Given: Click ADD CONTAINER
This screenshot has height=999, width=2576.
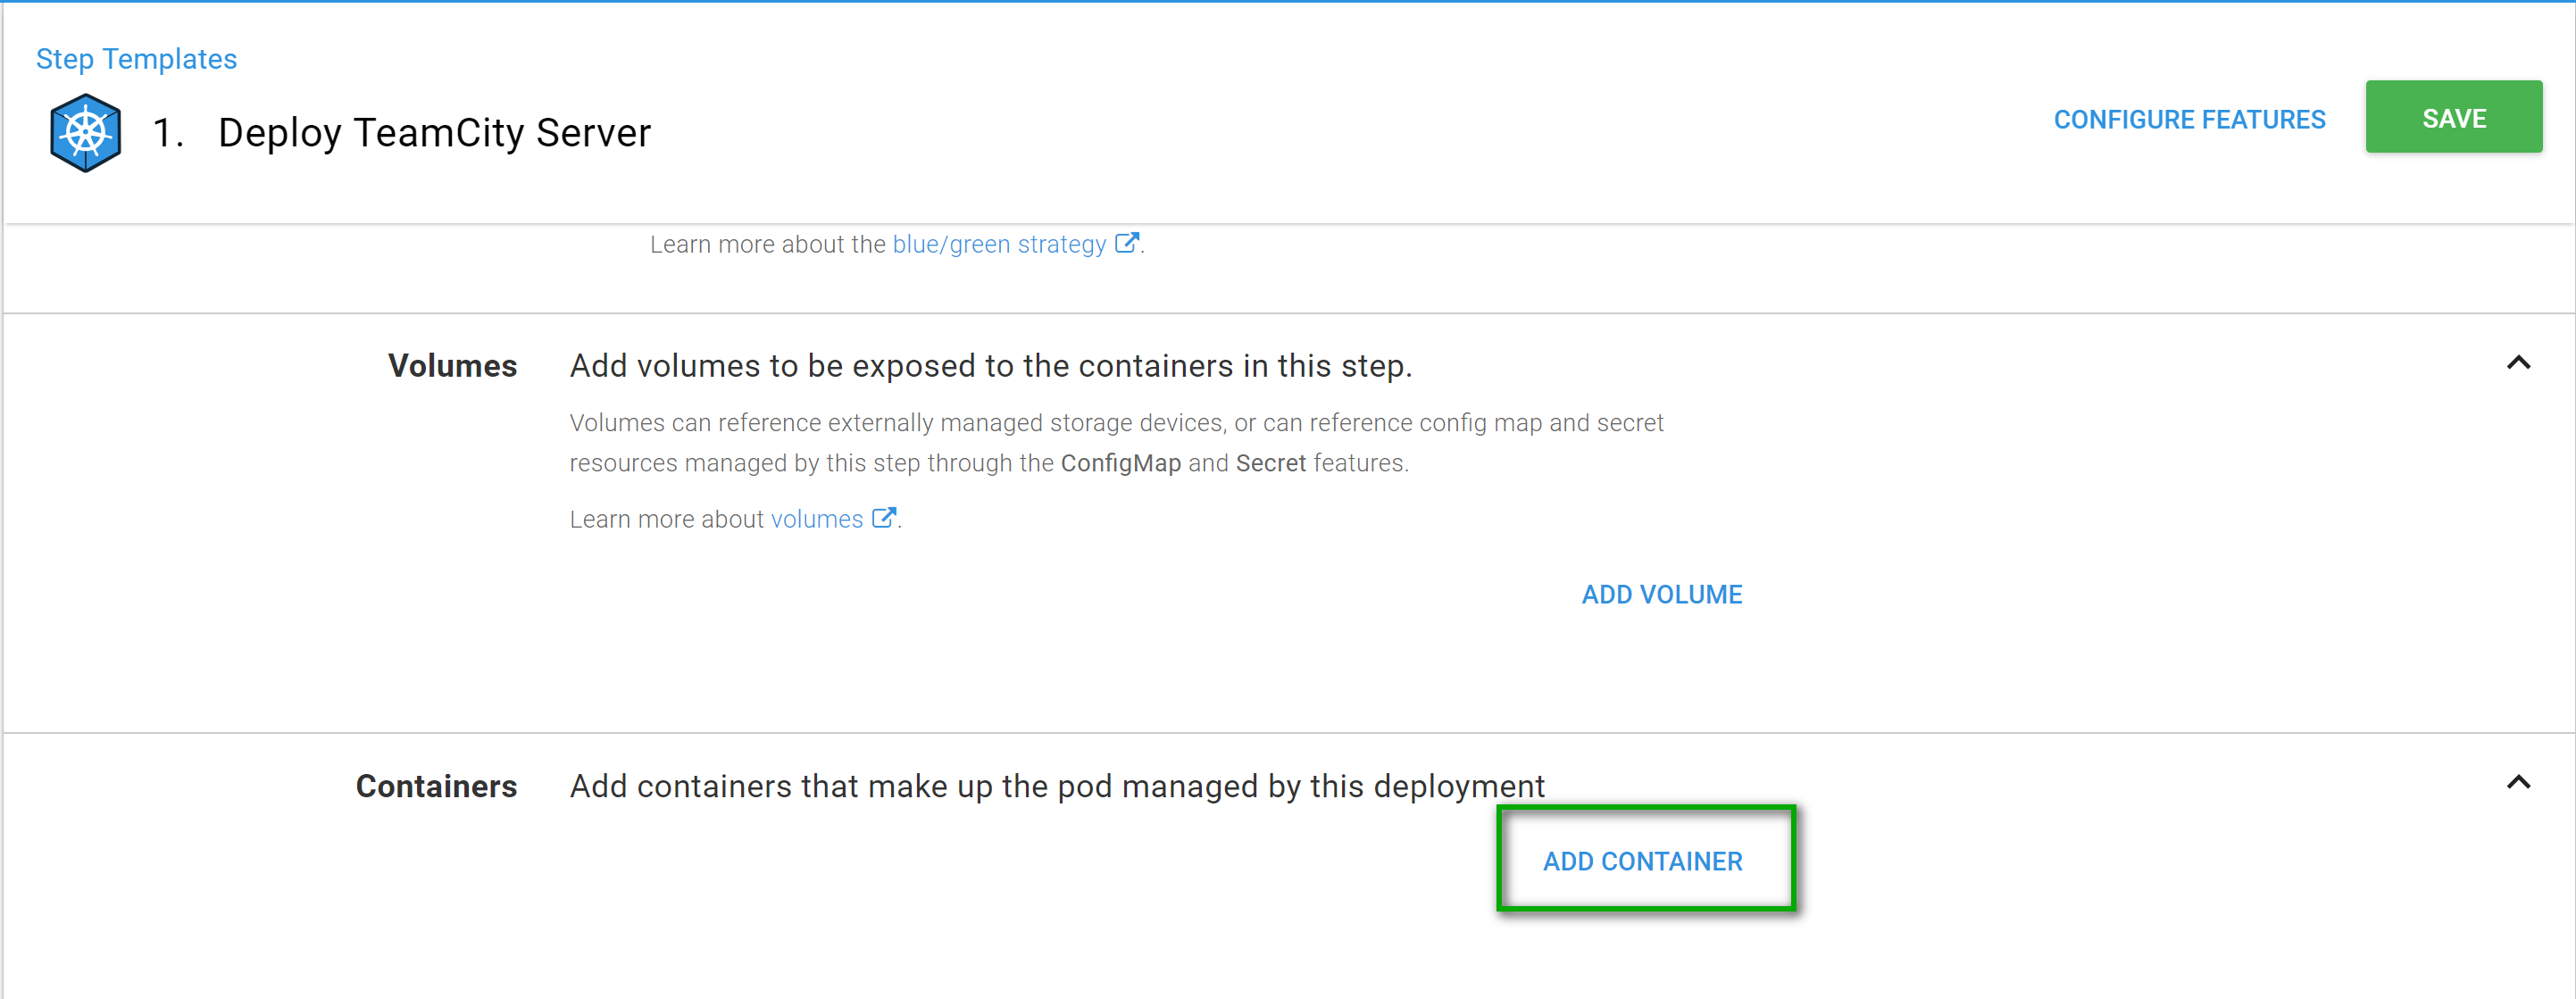Looking at the screenshot, I should pos(1642,861).
